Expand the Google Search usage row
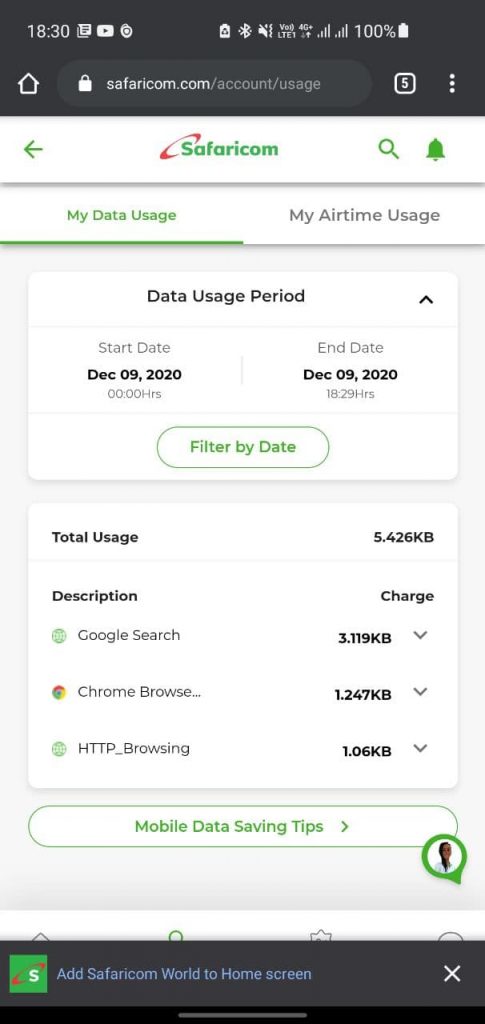 (420, 635)
